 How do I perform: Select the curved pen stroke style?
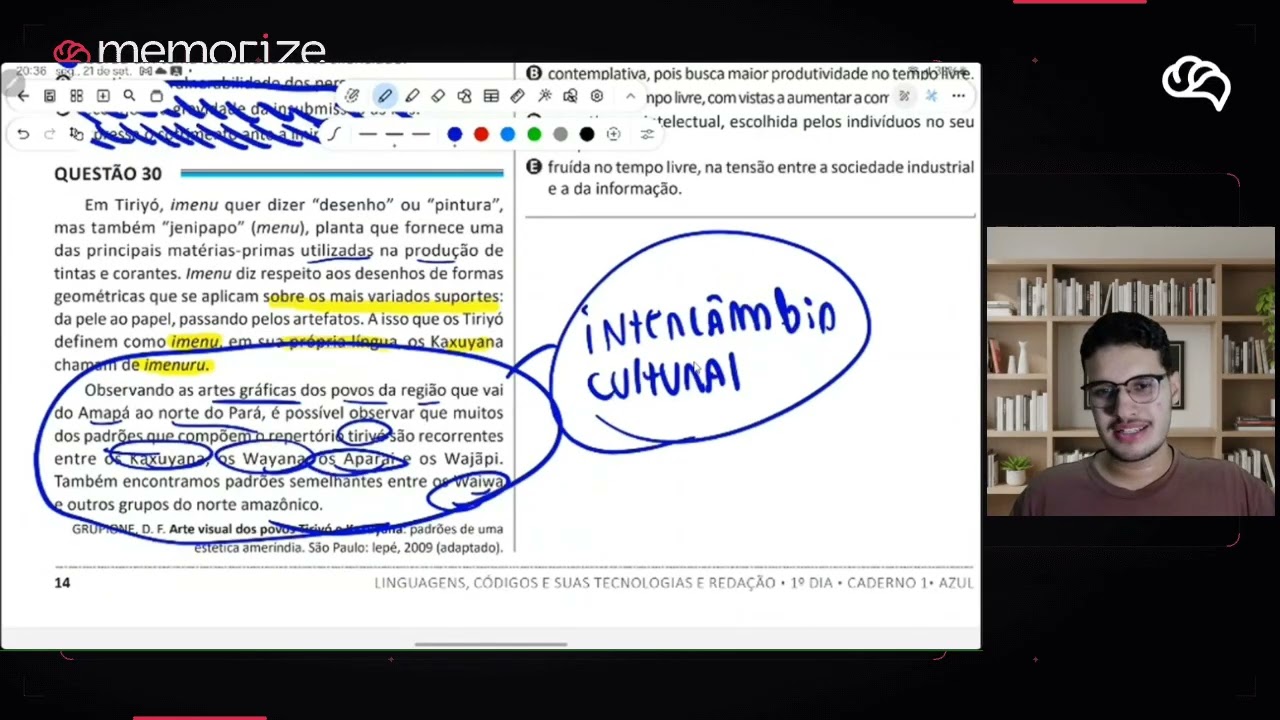click(335, 134)
